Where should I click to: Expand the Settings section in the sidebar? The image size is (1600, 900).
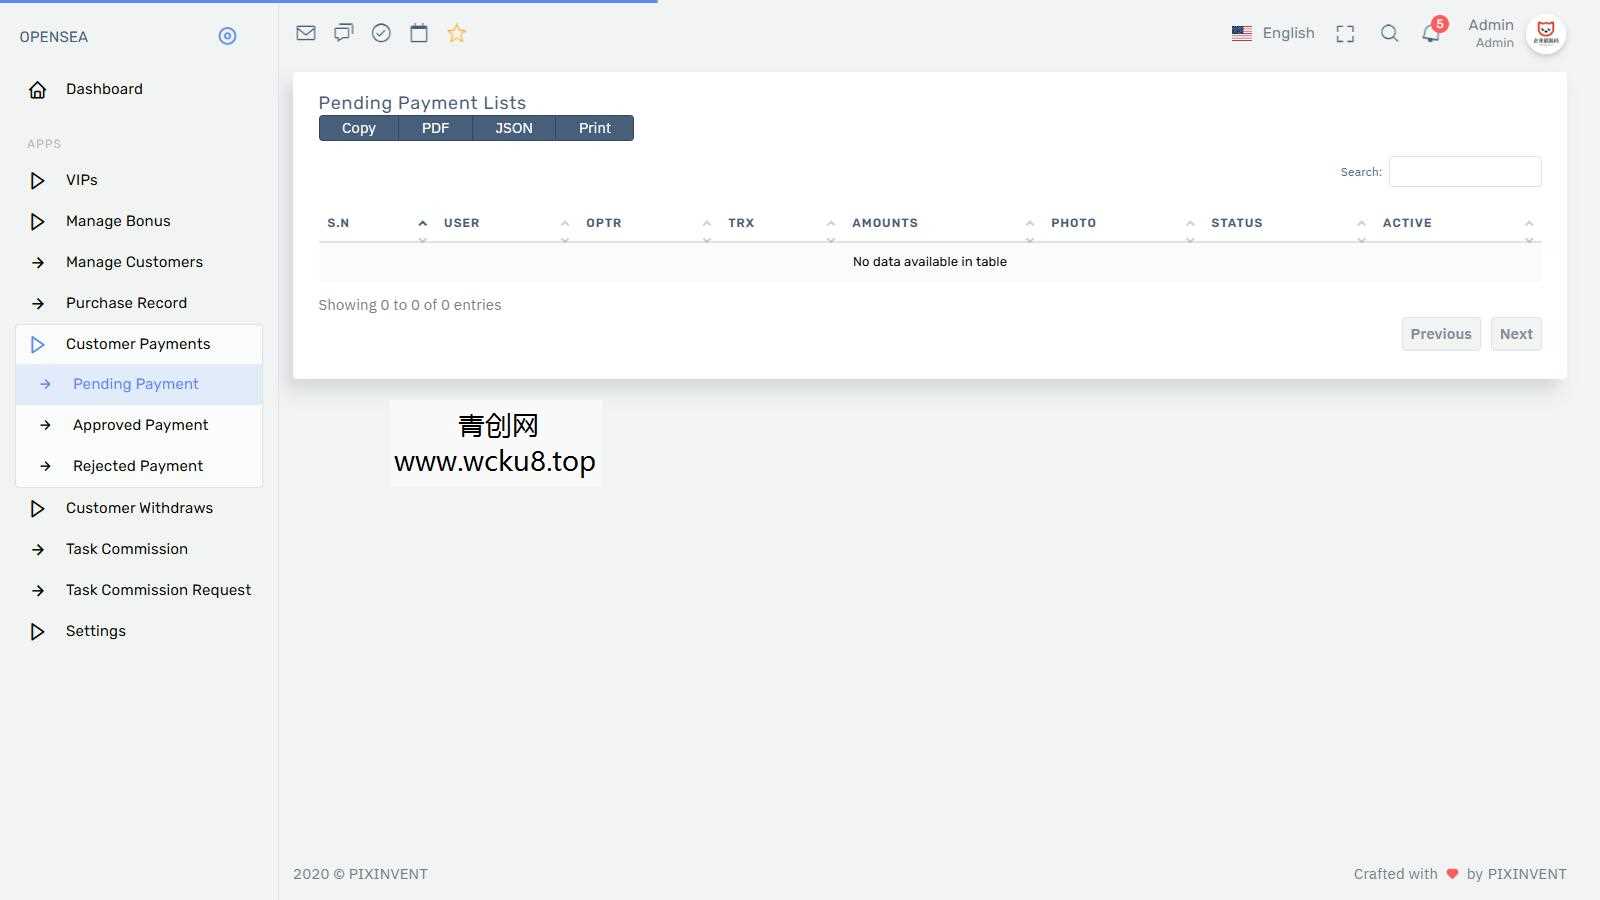point(95,631)
